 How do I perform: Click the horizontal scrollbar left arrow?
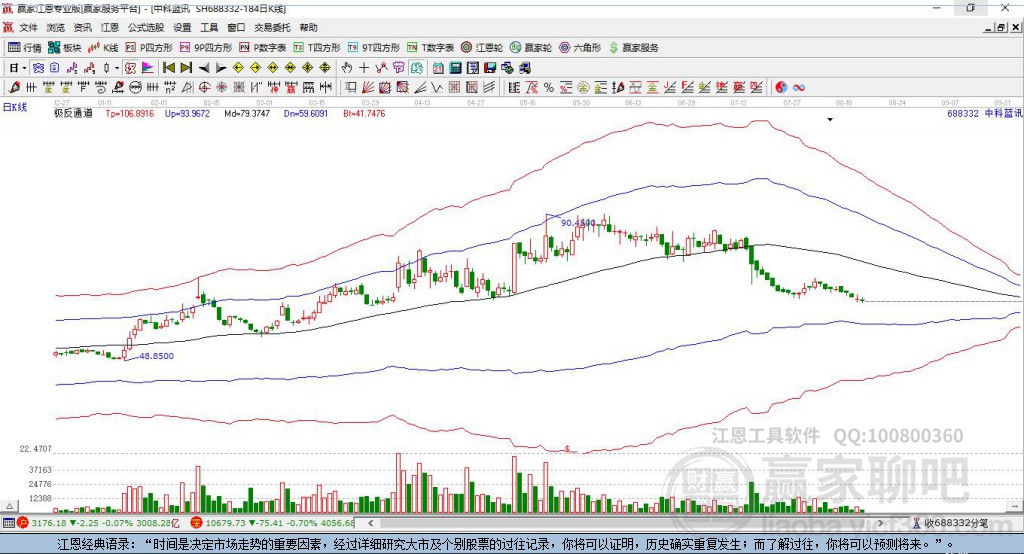click(x=370, y=523)
